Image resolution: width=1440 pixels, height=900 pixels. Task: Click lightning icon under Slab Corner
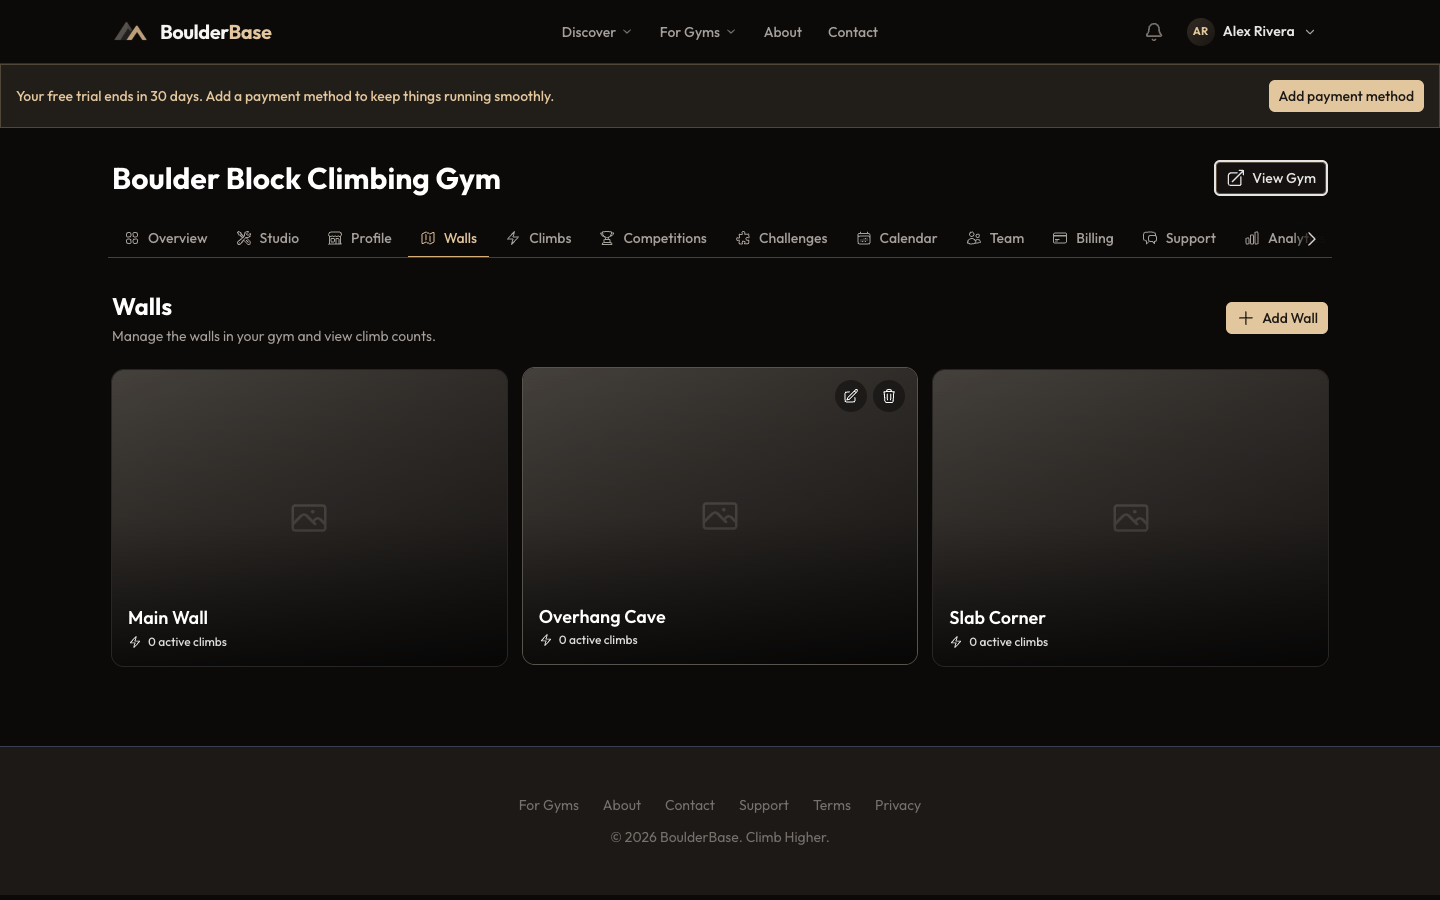pos(956,642)
